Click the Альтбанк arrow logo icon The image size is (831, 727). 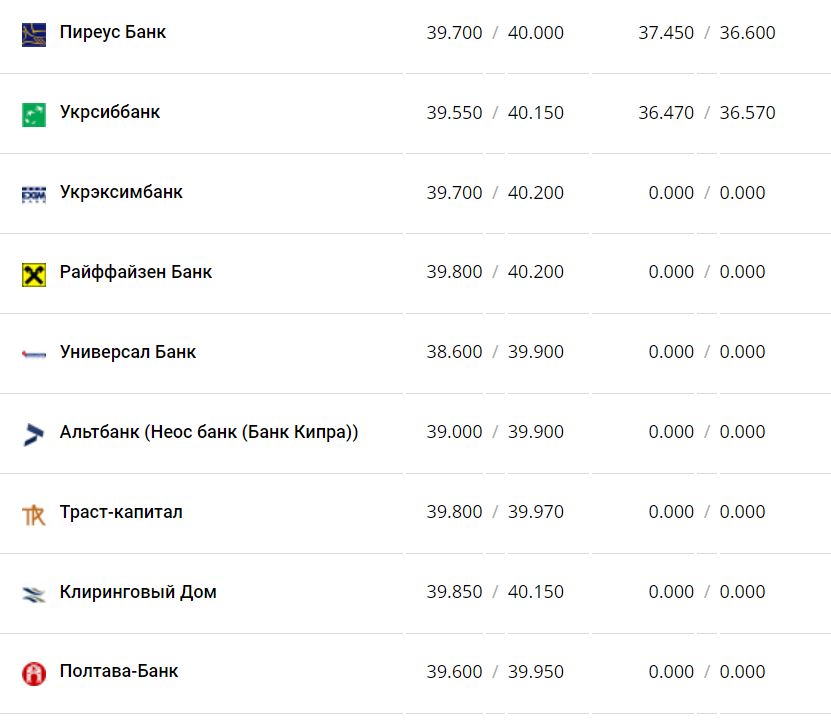point(34,434)
